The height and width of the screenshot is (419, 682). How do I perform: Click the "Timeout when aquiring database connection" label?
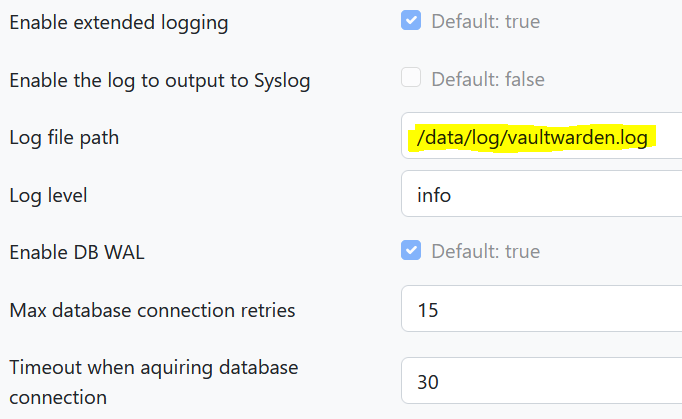pyautogui.click(x=154, y=381)
